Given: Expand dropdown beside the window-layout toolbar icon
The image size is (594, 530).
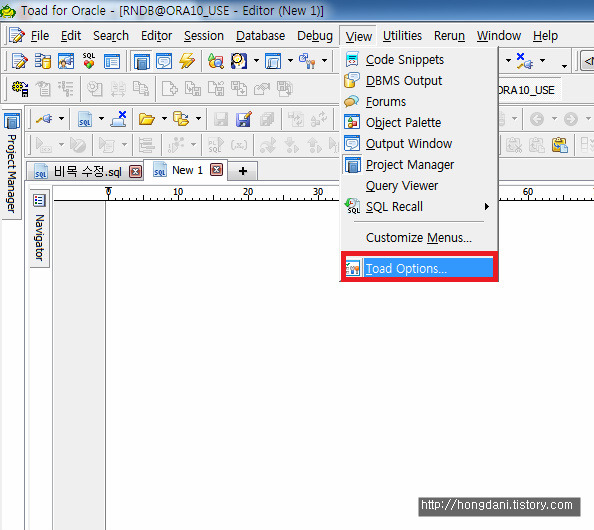Looking at the screenshot, I should point(290,60).
